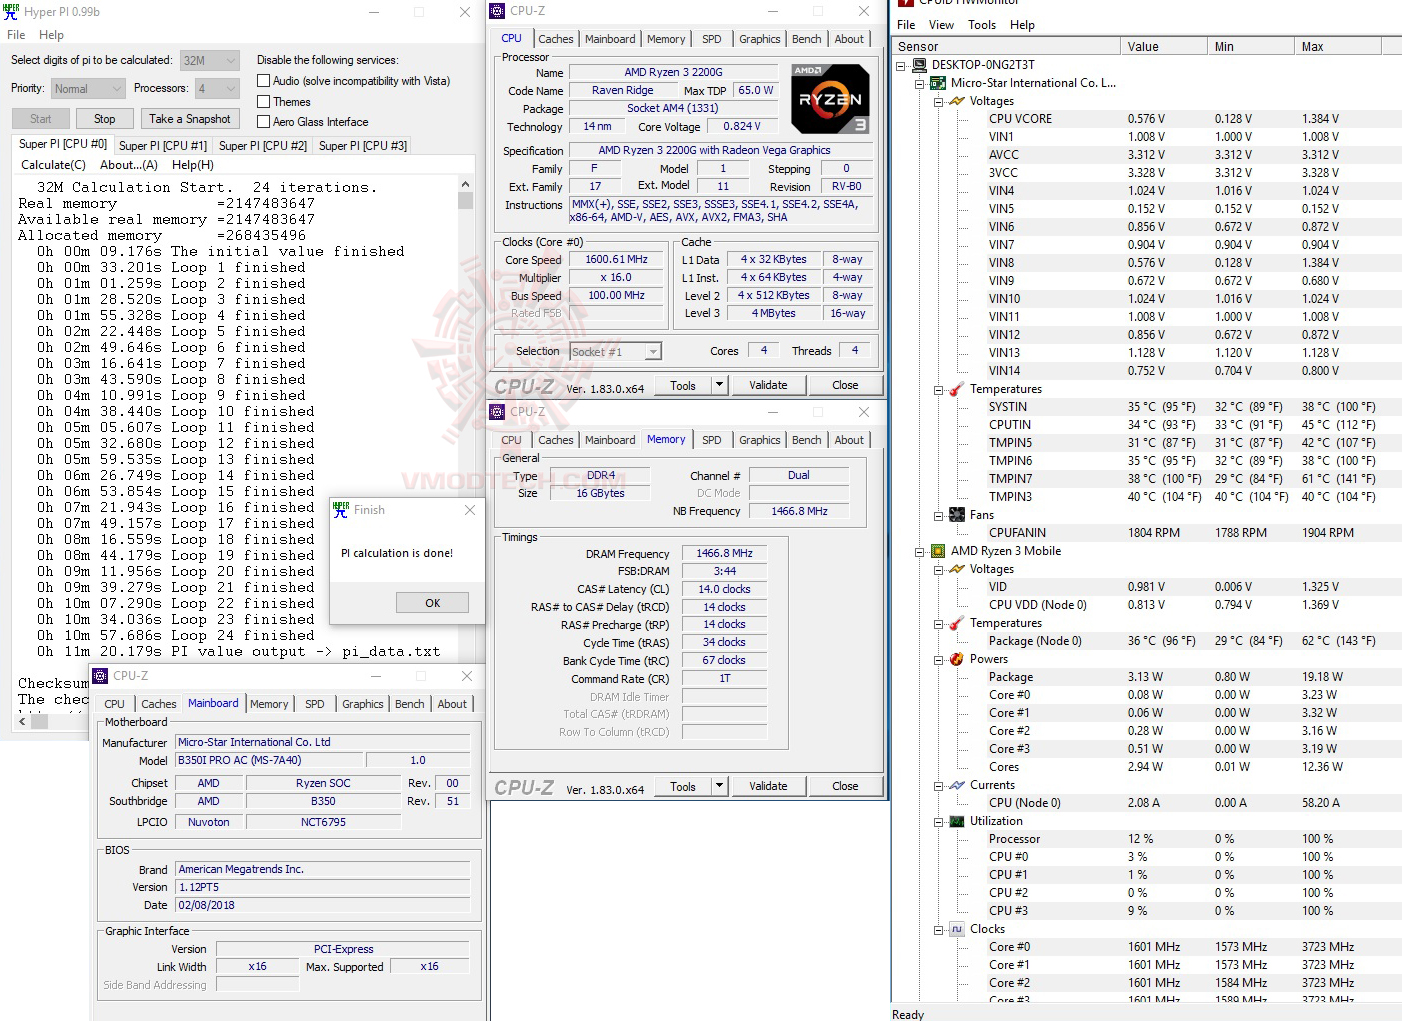
Task: Open the Tools dropdown arrow in the CPU-Z processor window
Action: pyautogui.click(x=719, y=385)
